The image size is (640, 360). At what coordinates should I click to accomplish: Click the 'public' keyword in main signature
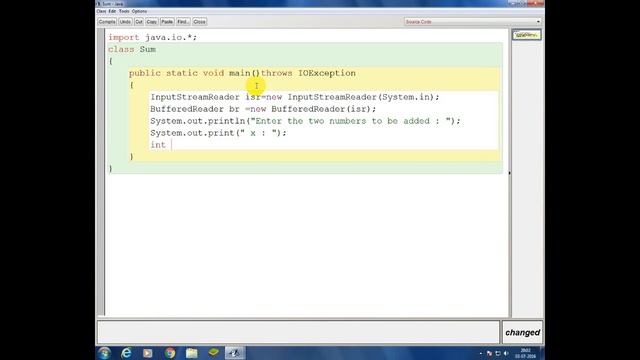(145, 73)
